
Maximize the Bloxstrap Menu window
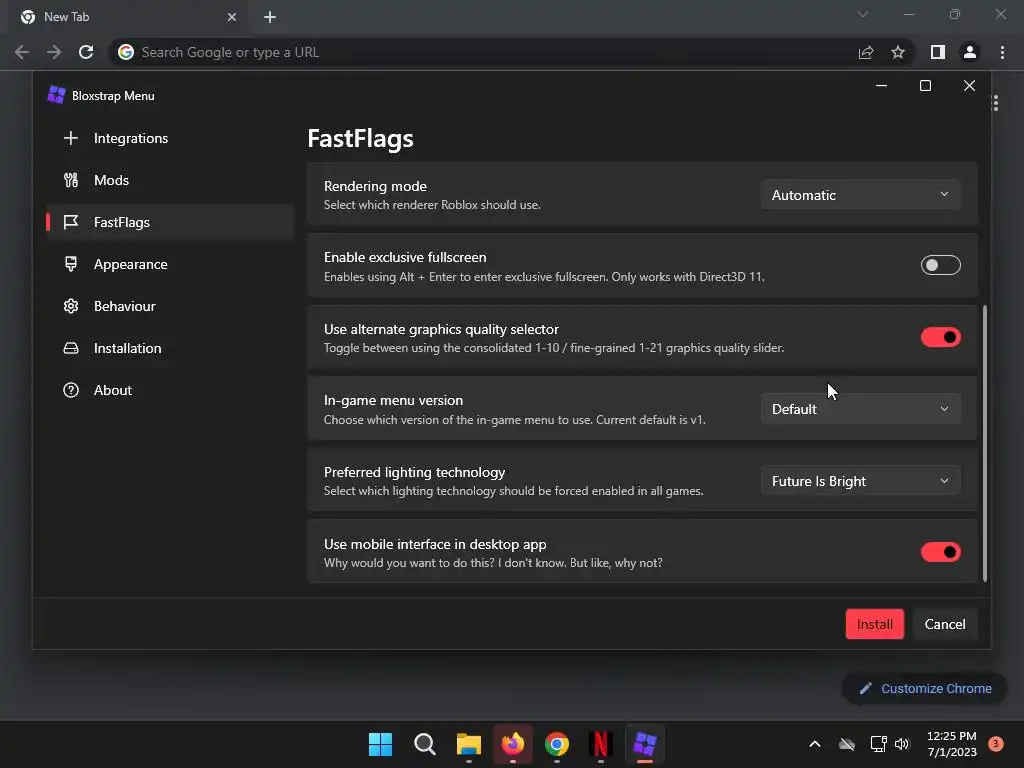925,86
